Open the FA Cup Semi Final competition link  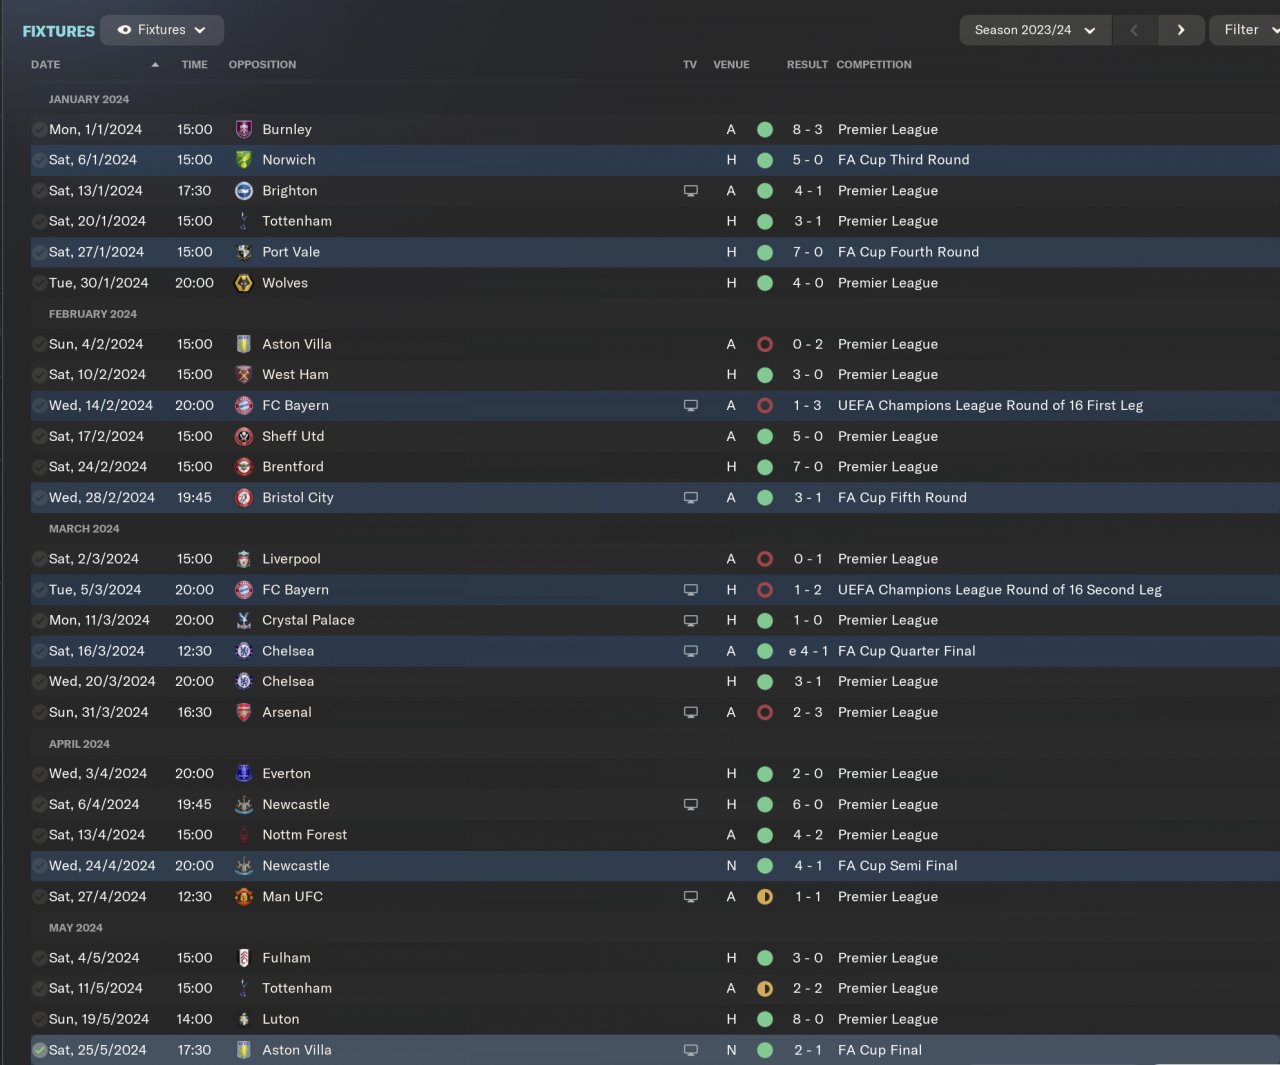(898, 866)
